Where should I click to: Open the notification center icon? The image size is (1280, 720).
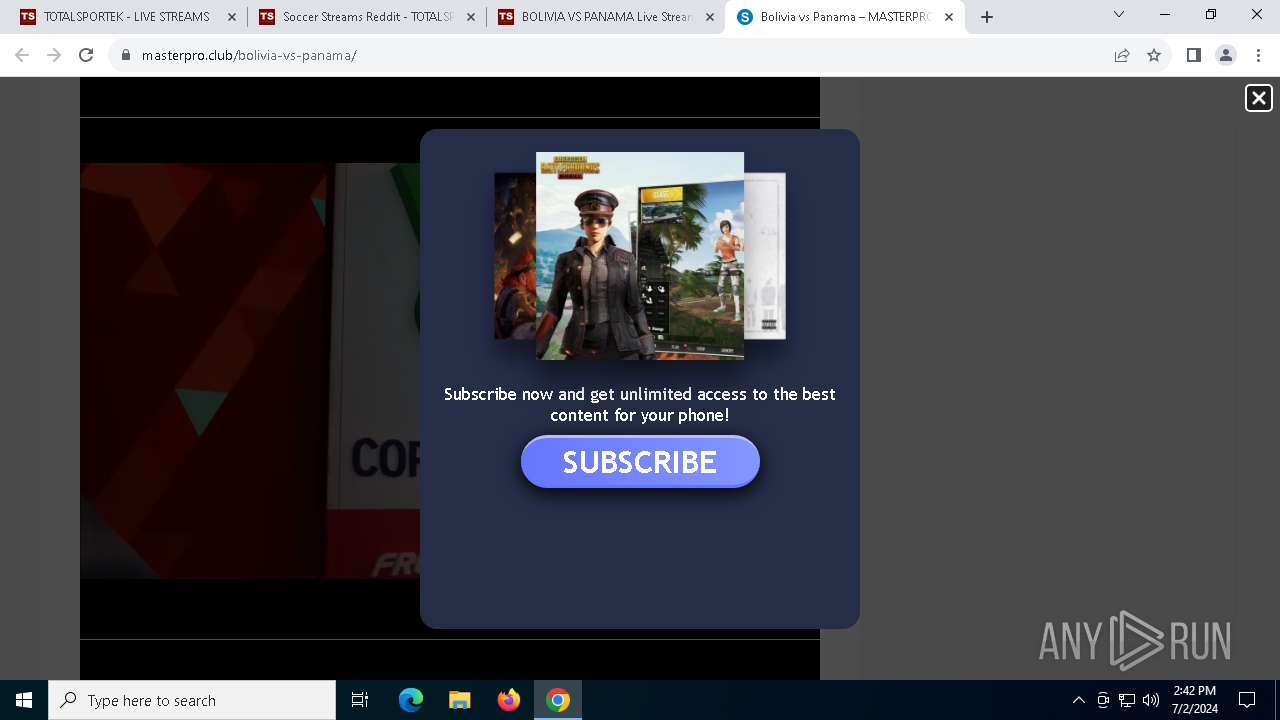point(1247,700)
